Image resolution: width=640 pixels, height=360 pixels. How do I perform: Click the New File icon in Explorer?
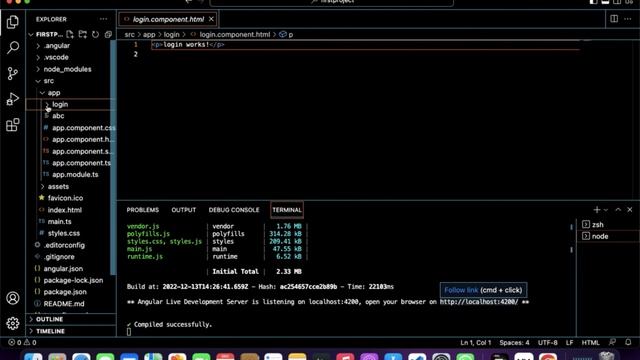(70, 34)
